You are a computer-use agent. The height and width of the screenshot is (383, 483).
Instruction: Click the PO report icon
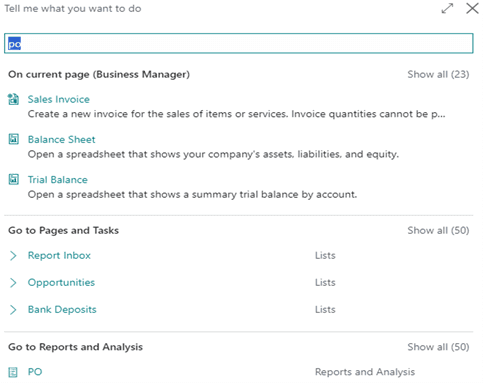click(13, 372)
